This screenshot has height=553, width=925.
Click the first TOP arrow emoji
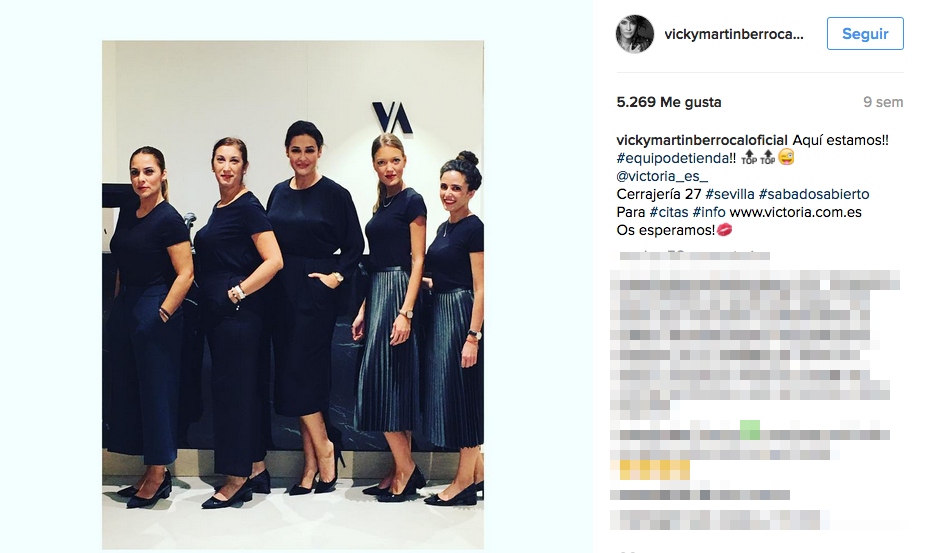[749, 158]
